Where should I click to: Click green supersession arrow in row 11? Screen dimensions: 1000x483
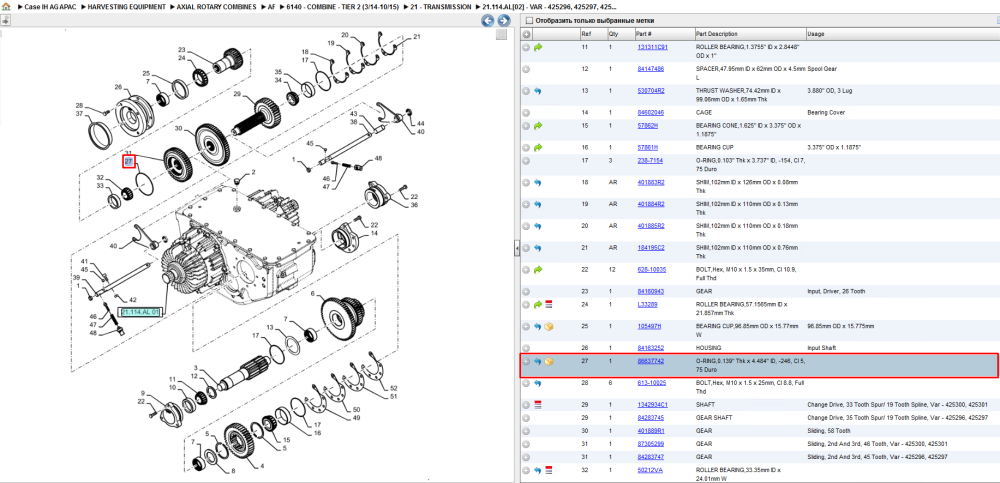[x=538, y=47]
